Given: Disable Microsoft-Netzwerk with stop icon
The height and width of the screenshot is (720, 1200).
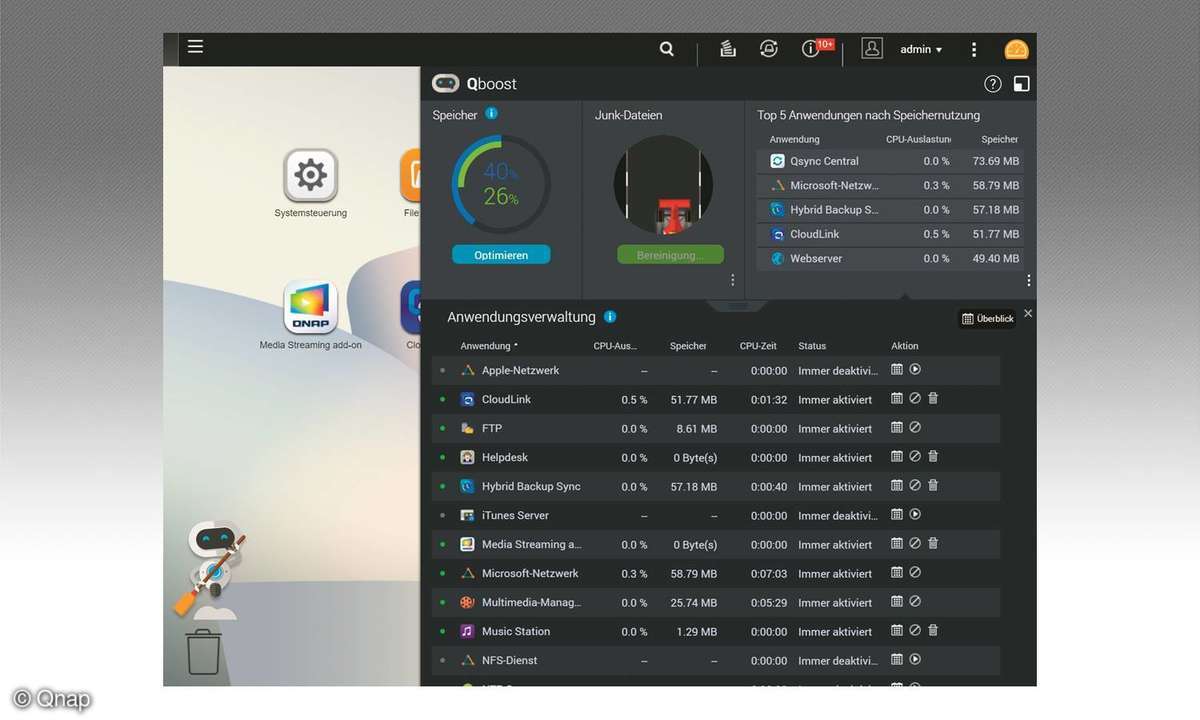Looking at the screenshot, I should tap(915, 573).
